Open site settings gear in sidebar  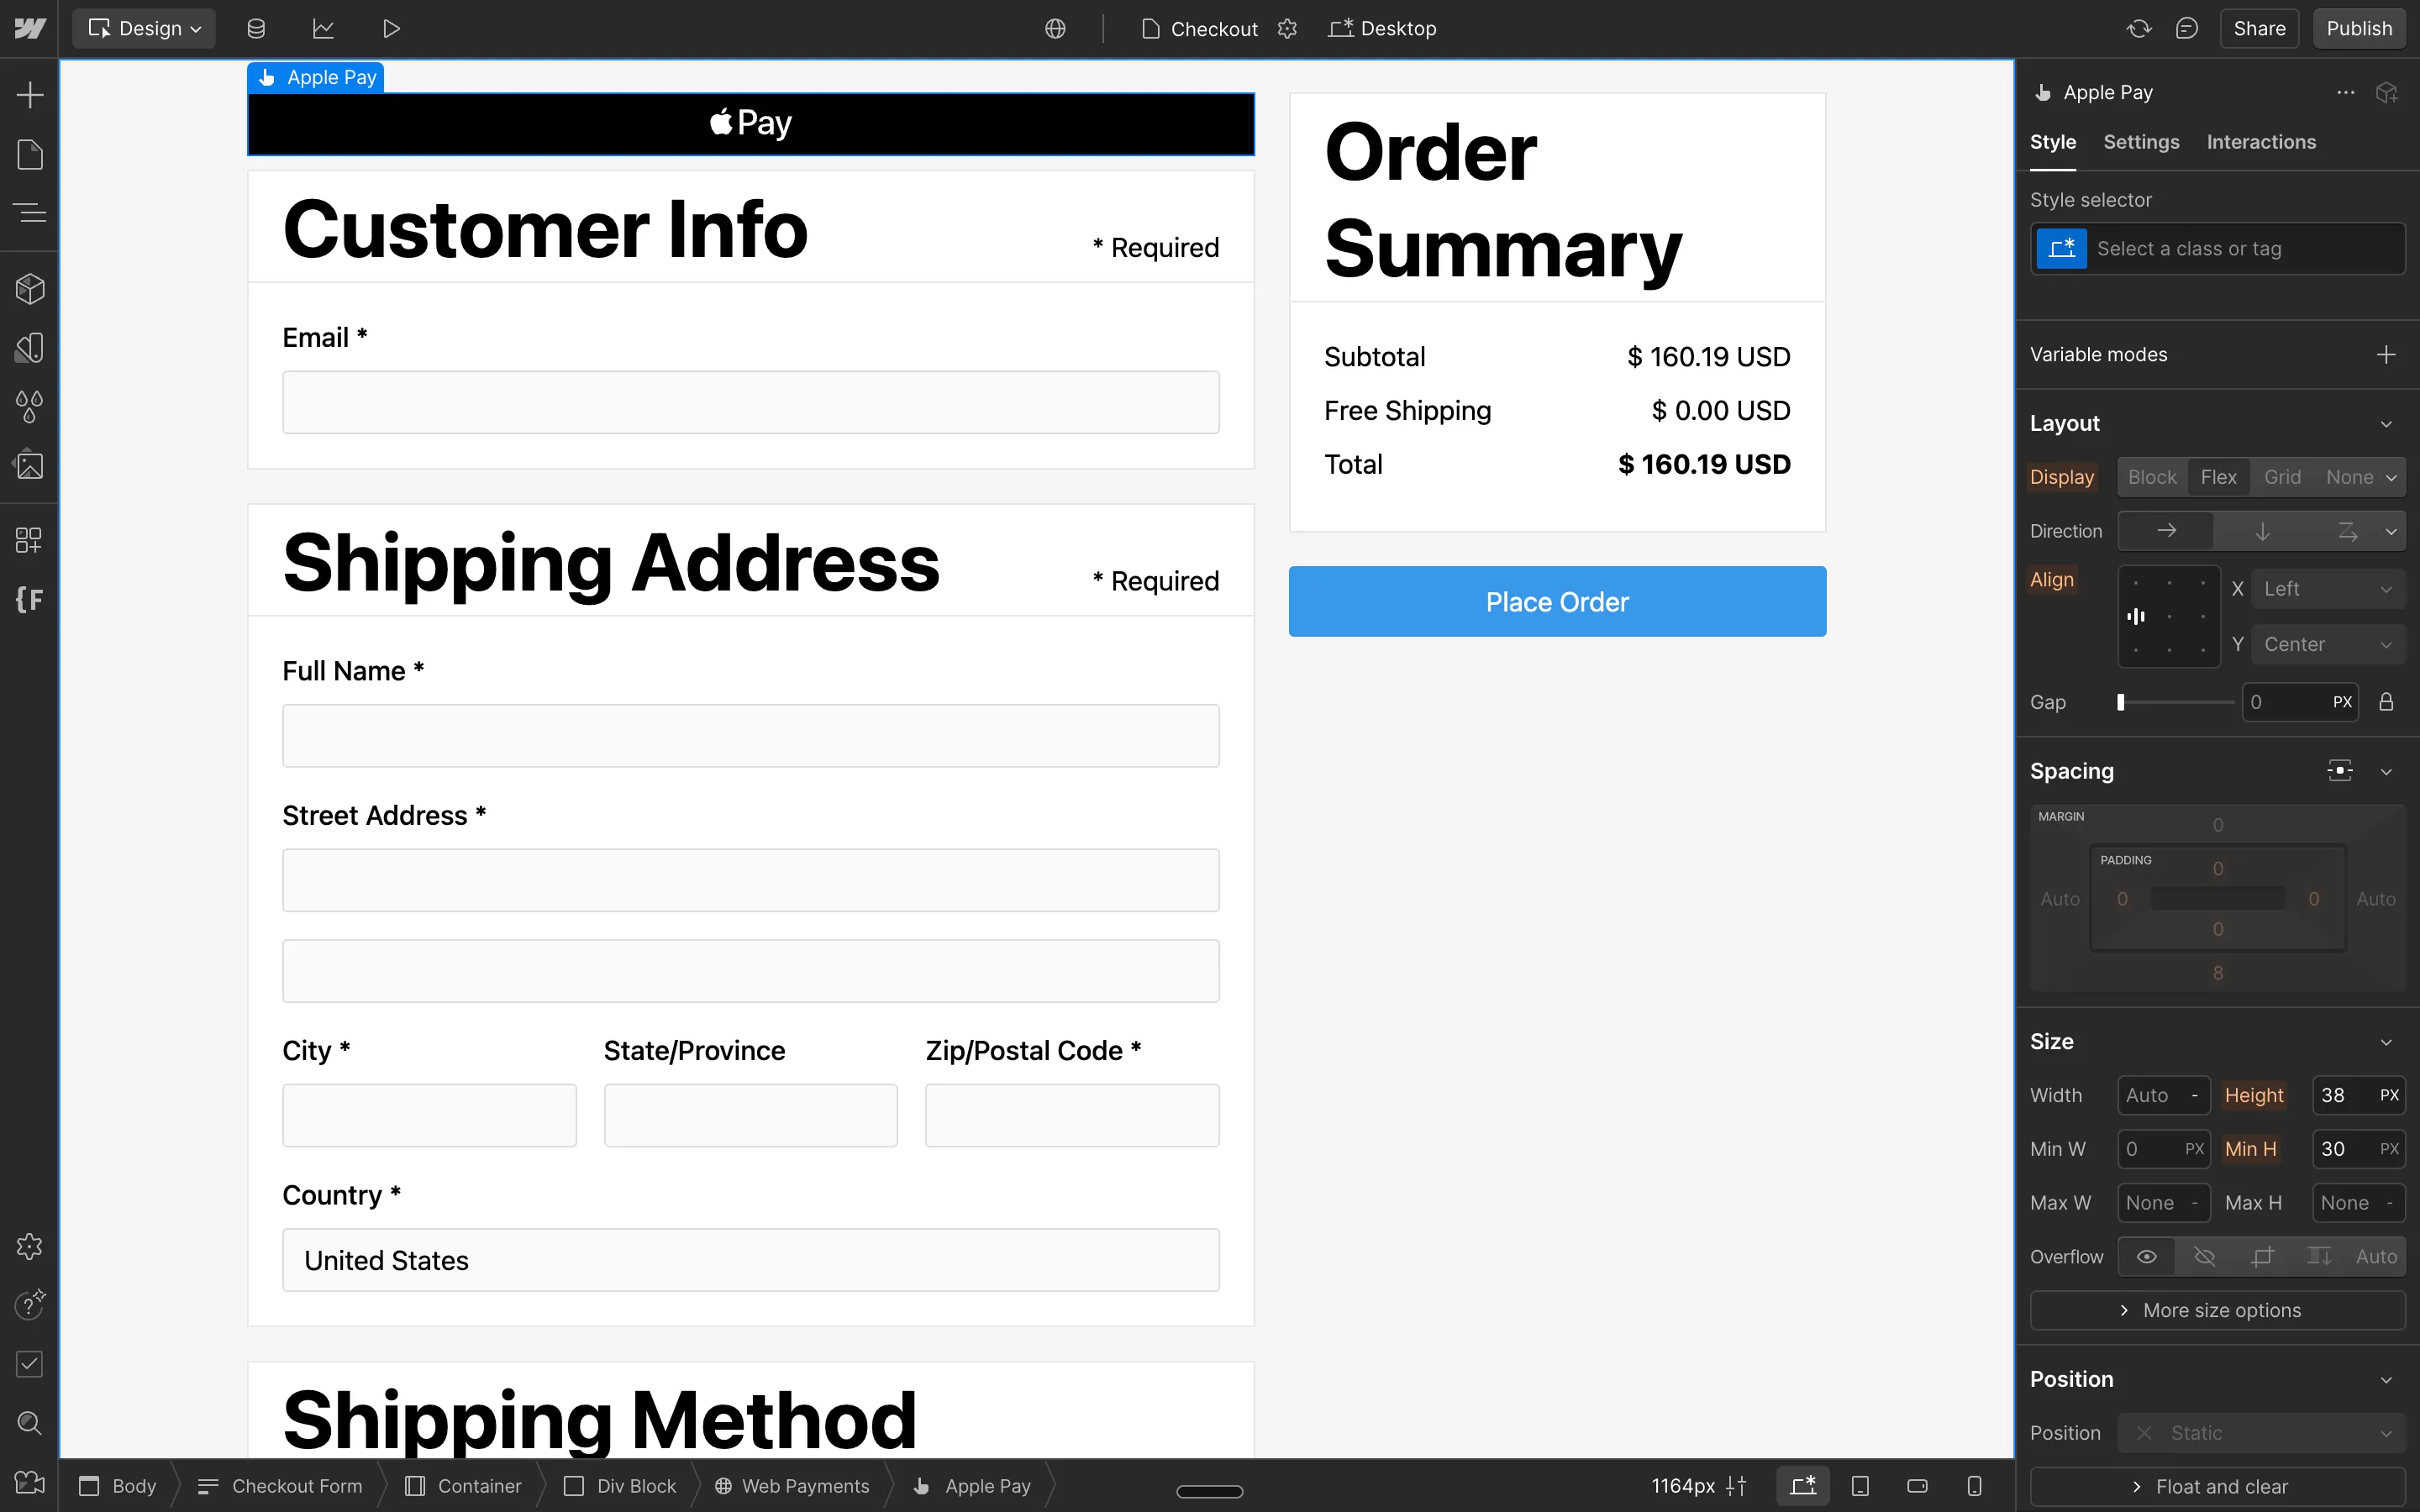coord(29,1246)
